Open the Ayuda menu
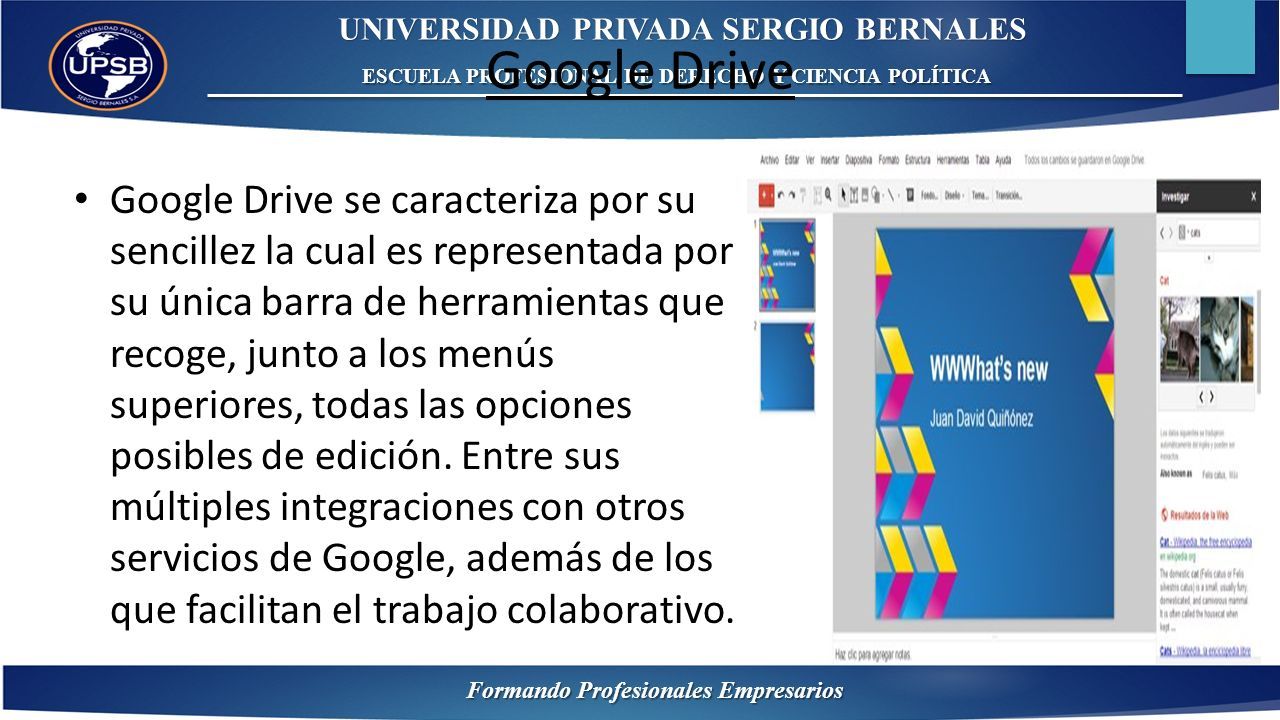The image size is (1280, 720). 1003,160
